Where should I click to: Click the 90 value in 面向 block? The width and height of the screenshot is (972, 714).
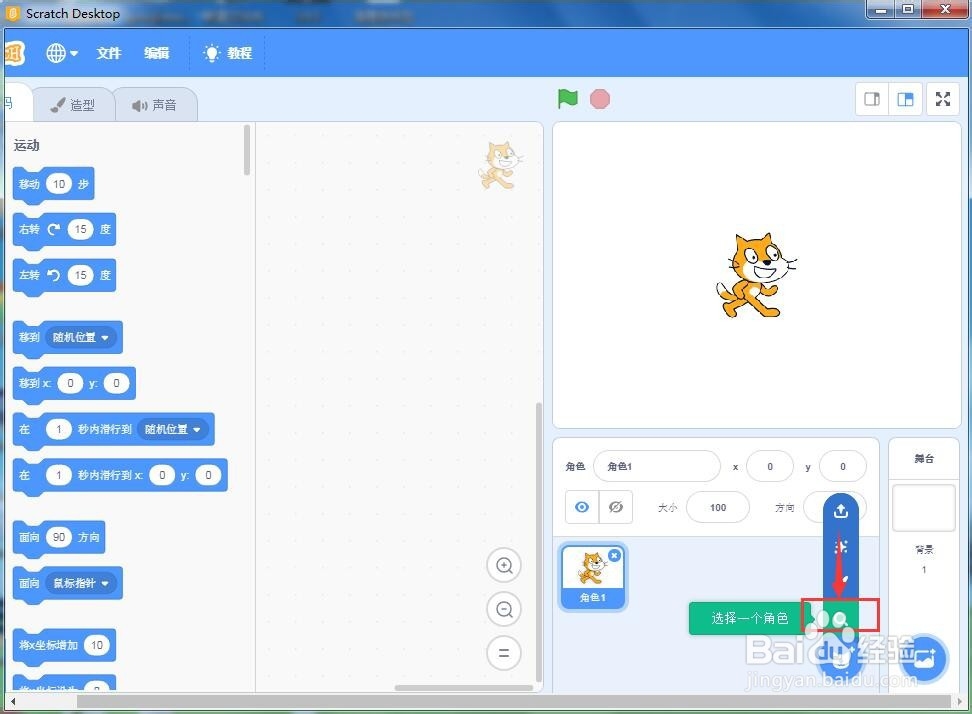(59, 537)
